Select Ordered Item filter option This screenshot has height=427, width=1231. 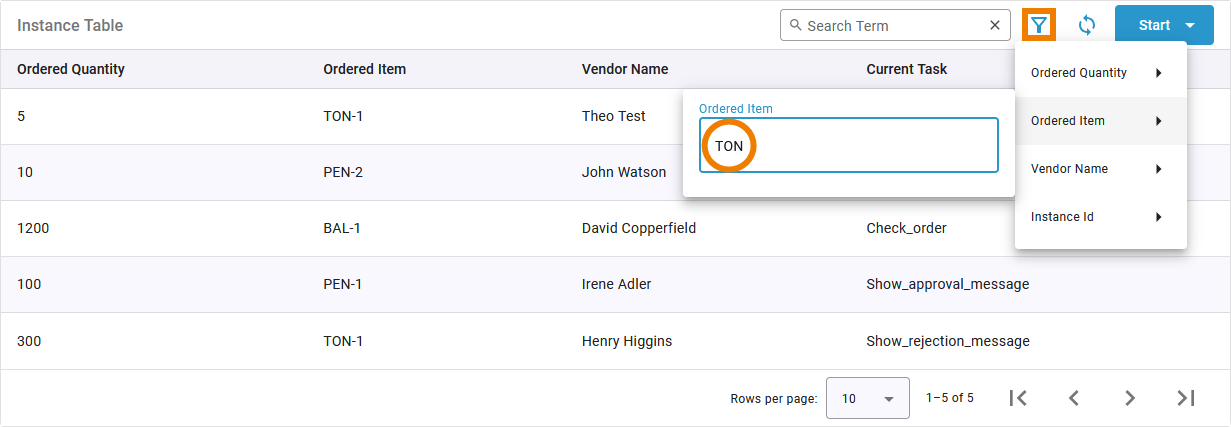coord(1100,121)
